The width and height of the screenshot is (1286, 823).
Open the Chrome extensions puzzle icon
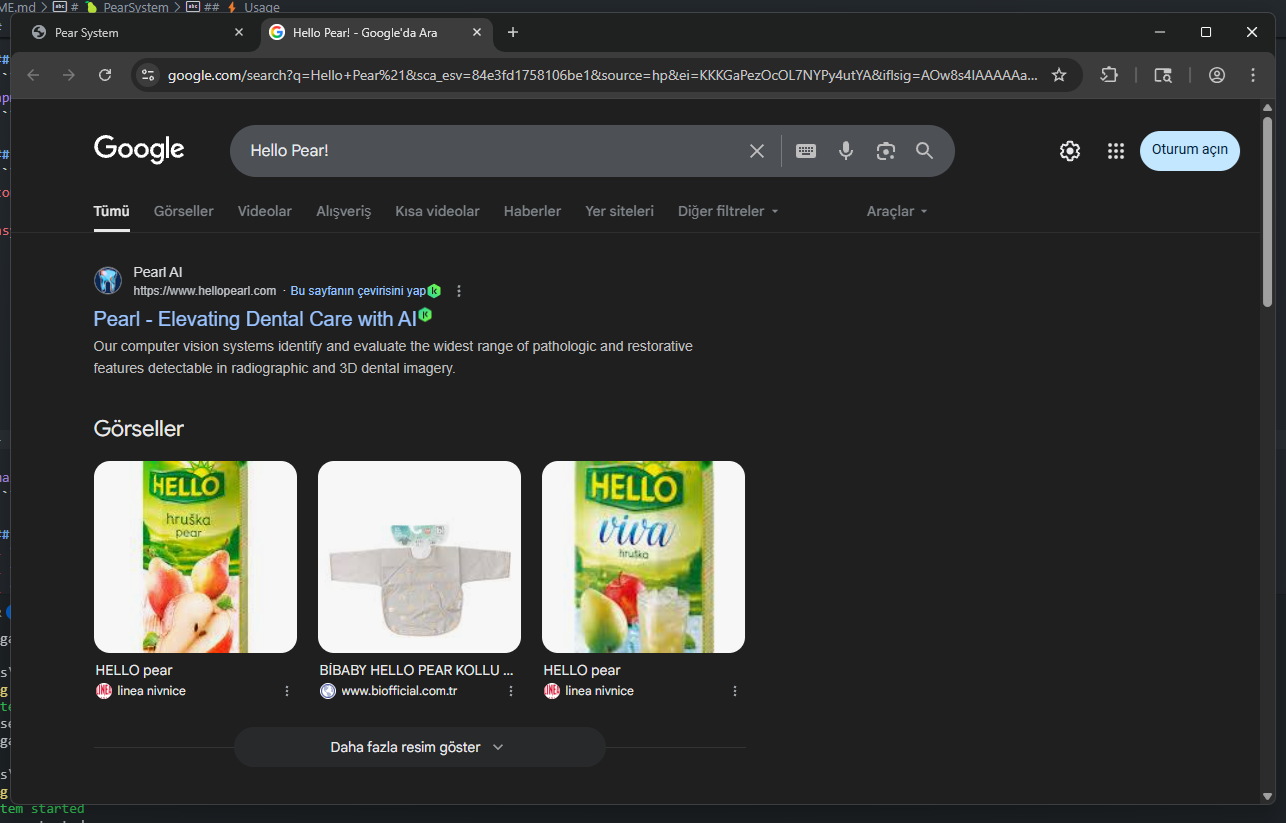[x=1109, y=75]
